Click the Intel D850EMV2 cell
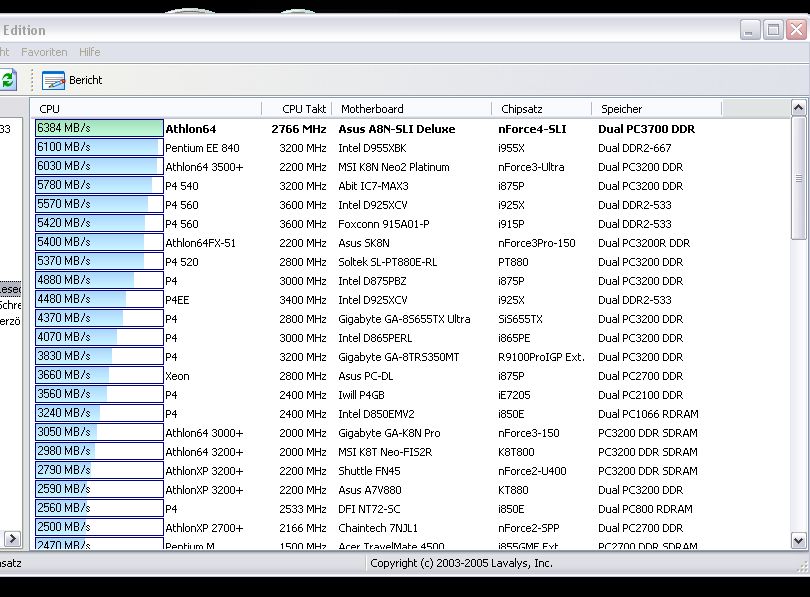The image size is (810, 597). click(x=376, y=414)
